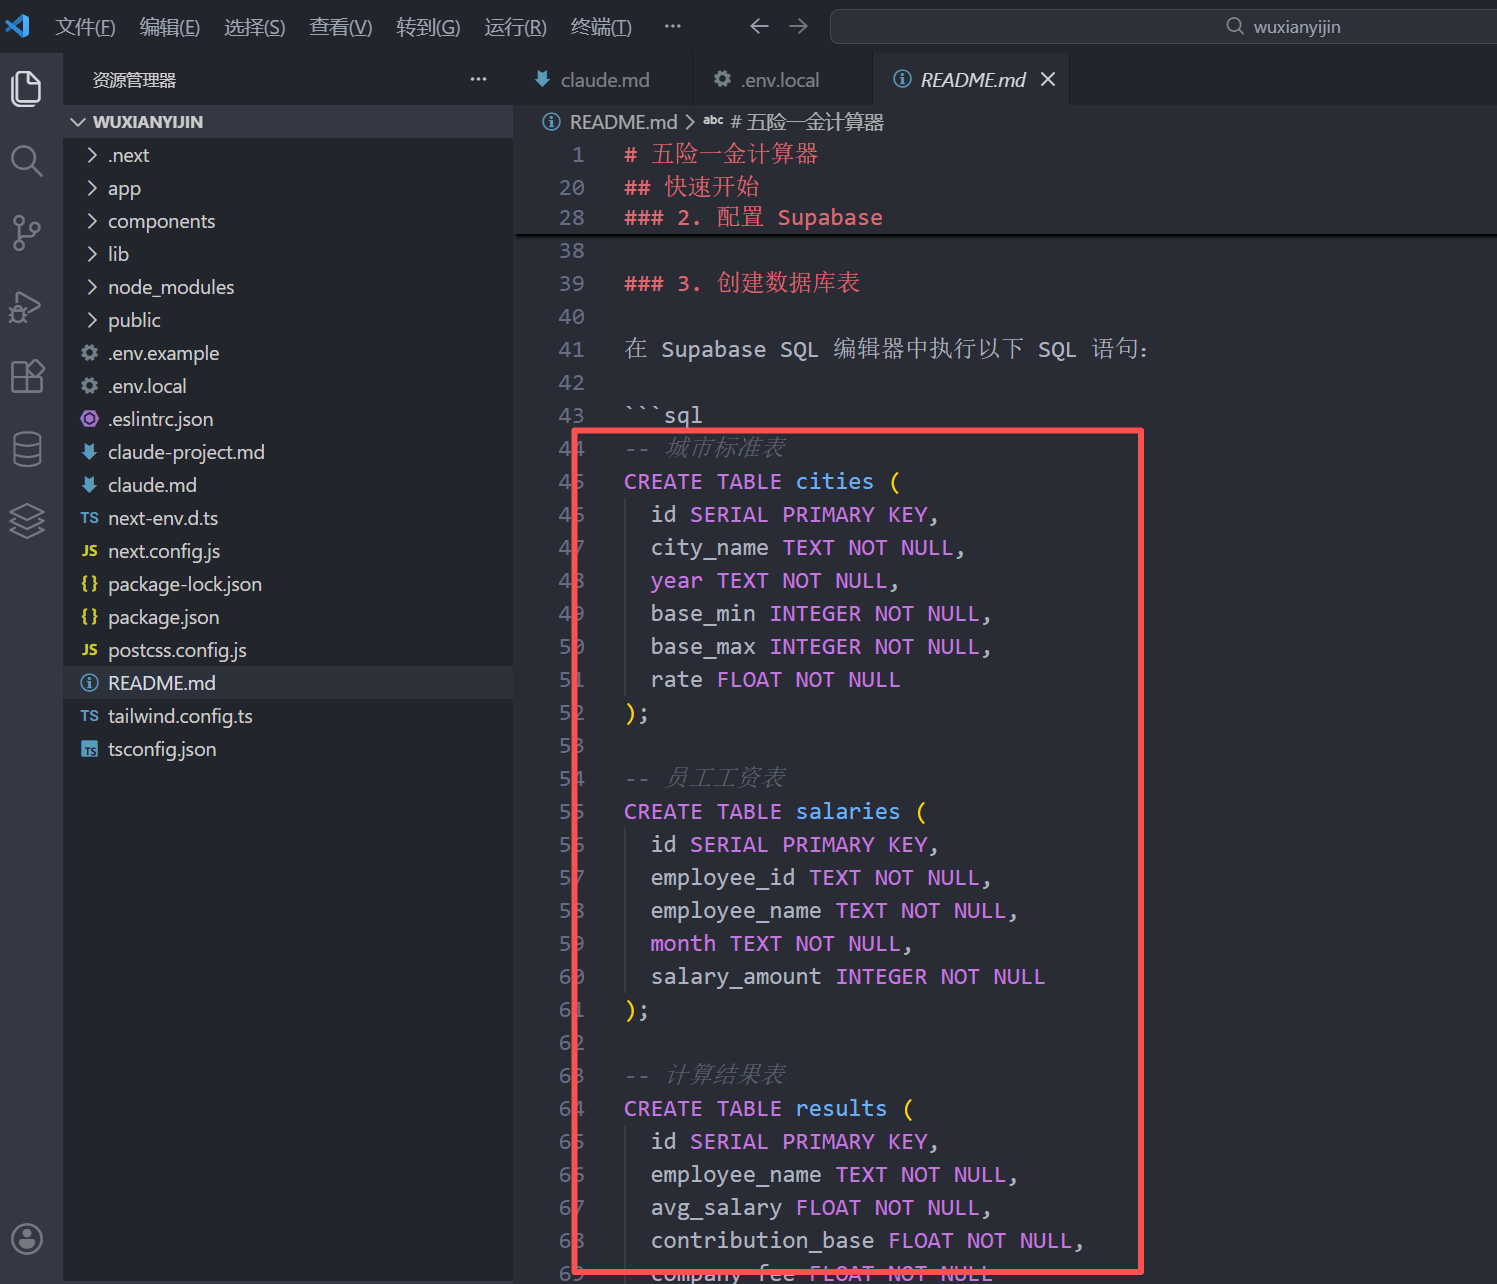The height and width of the screenshot is (1284, 1497).
Task: Open the Search view in activity bar
Action: click(27, 160)
